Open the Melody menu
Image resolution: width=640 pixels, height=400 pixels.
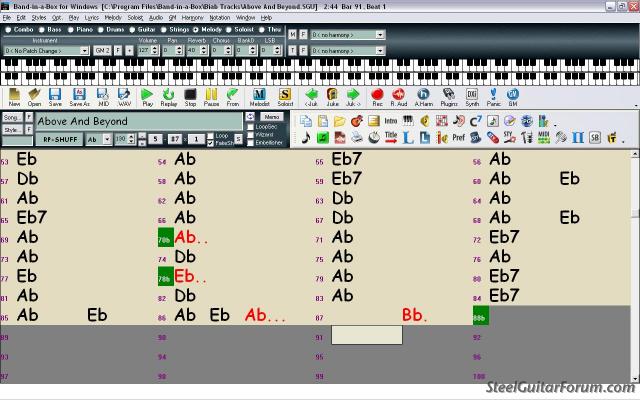[113, 18]
